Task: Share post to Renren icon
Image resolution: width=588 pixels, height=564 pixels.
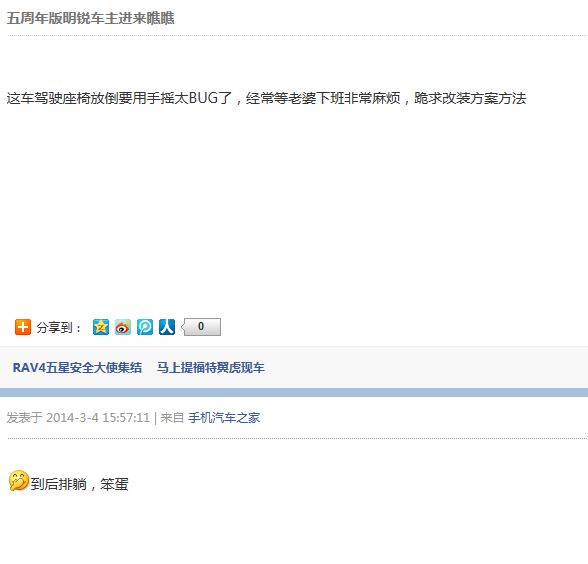Action: [167, 327]
